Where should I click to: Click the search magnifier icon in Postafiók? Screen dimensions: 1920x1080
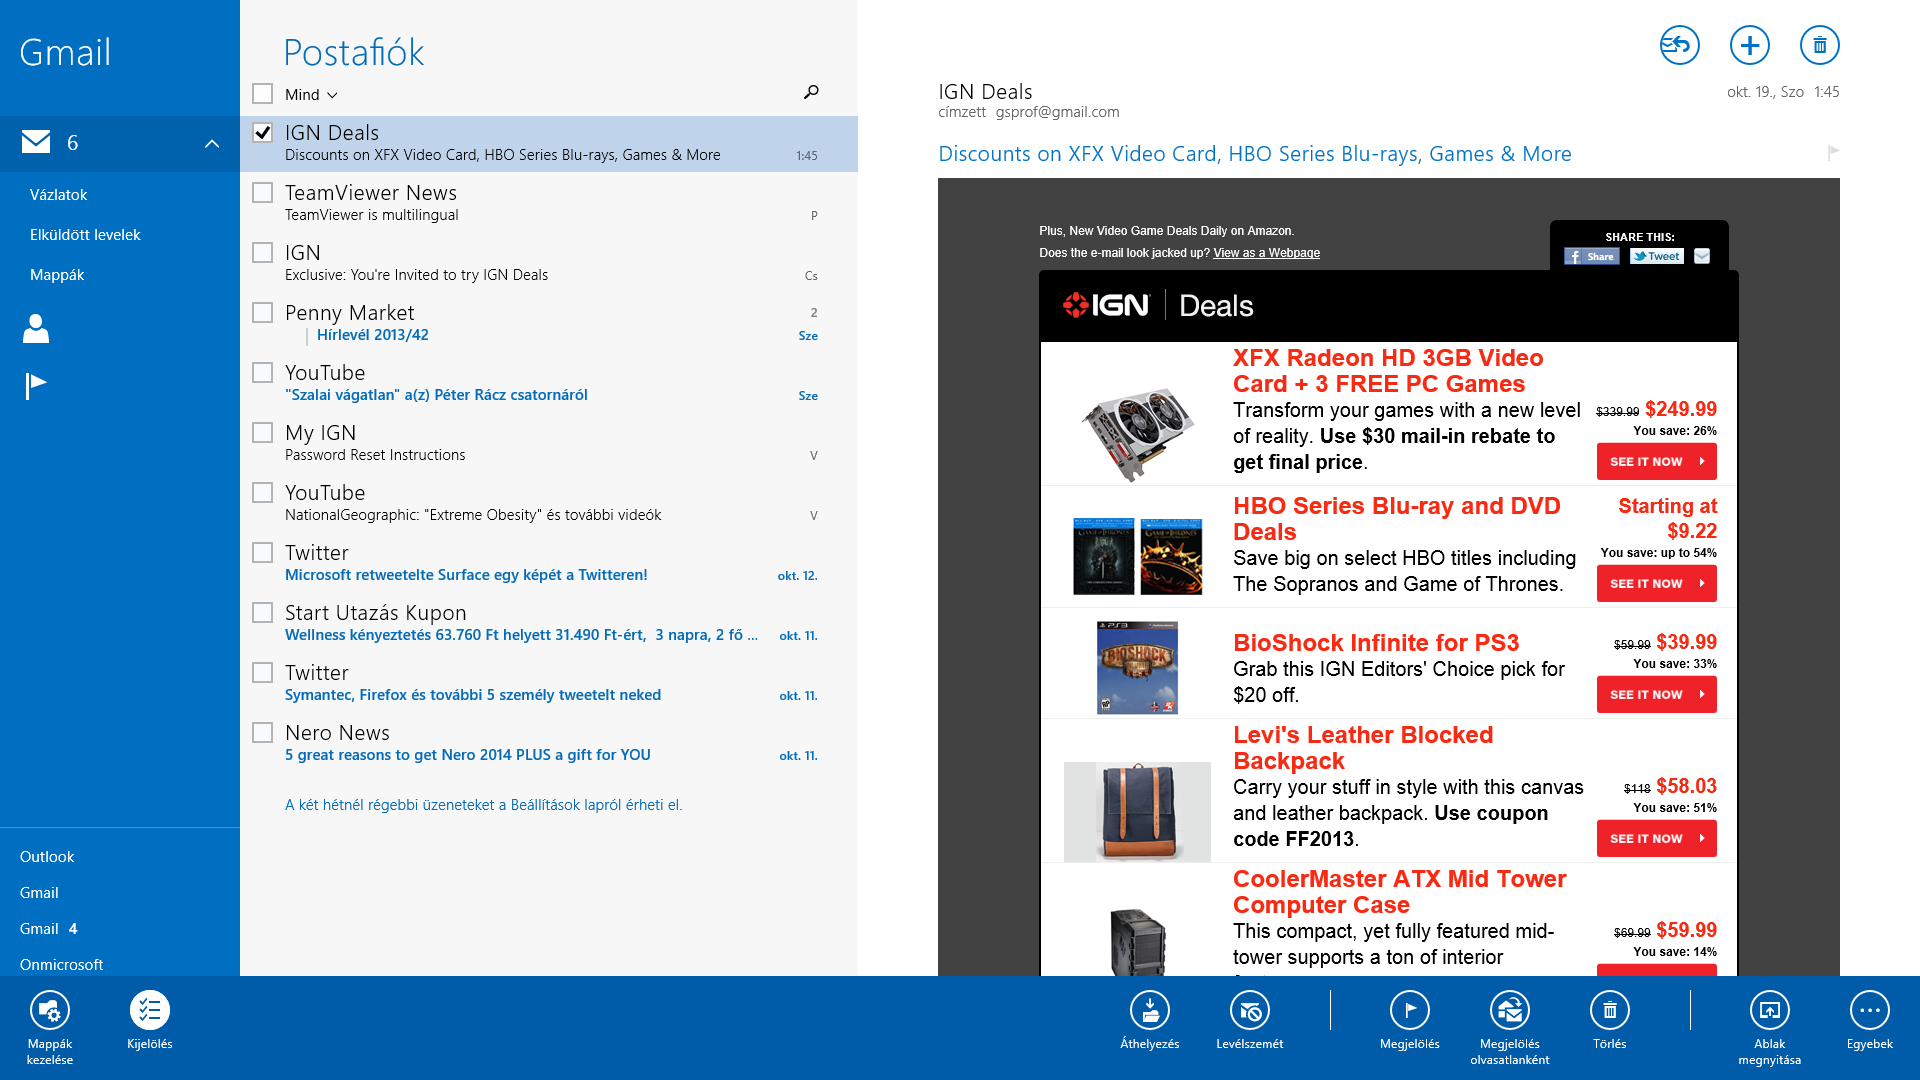(811, 92)
